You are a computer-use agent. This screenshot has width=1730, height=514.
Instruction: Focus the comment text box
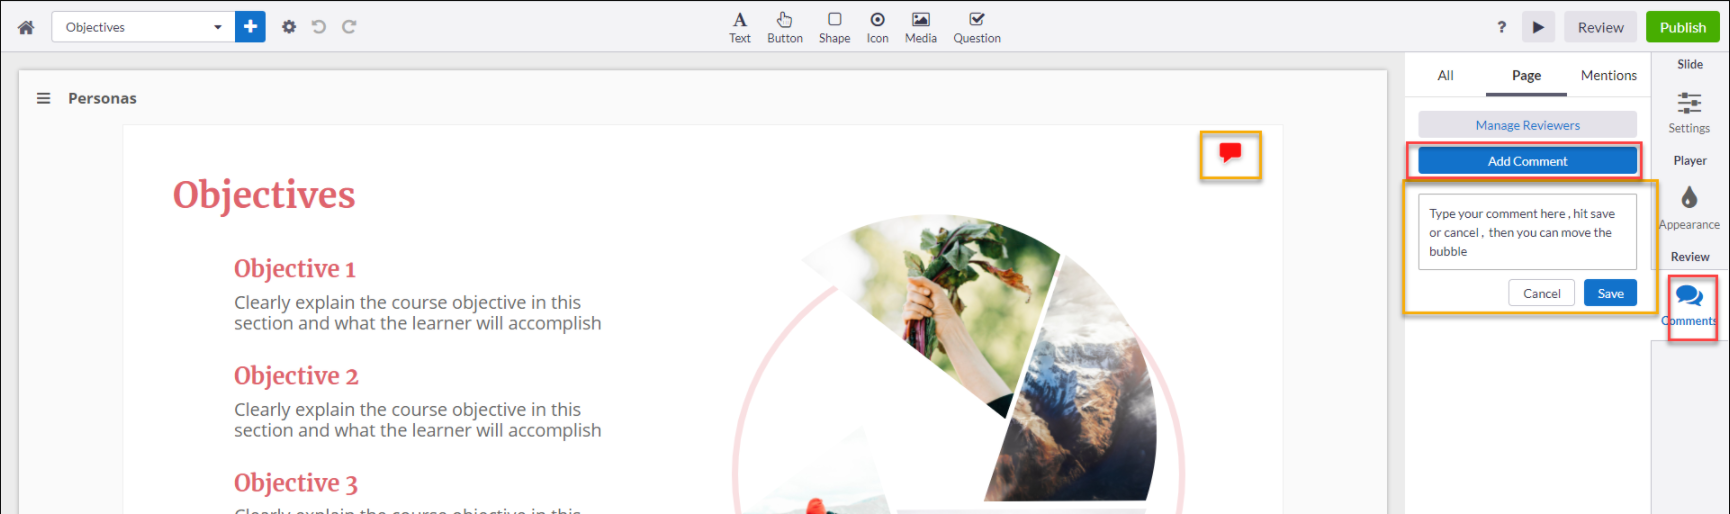point(1527,232)
